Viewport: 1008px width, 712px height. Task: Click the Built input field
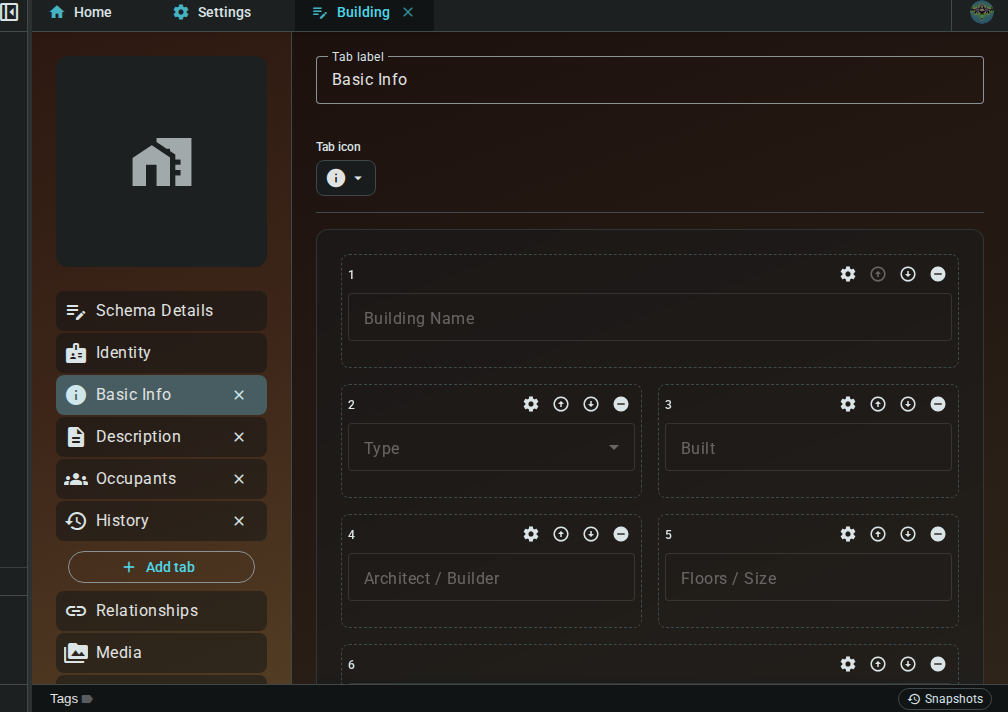pos(808,447)
